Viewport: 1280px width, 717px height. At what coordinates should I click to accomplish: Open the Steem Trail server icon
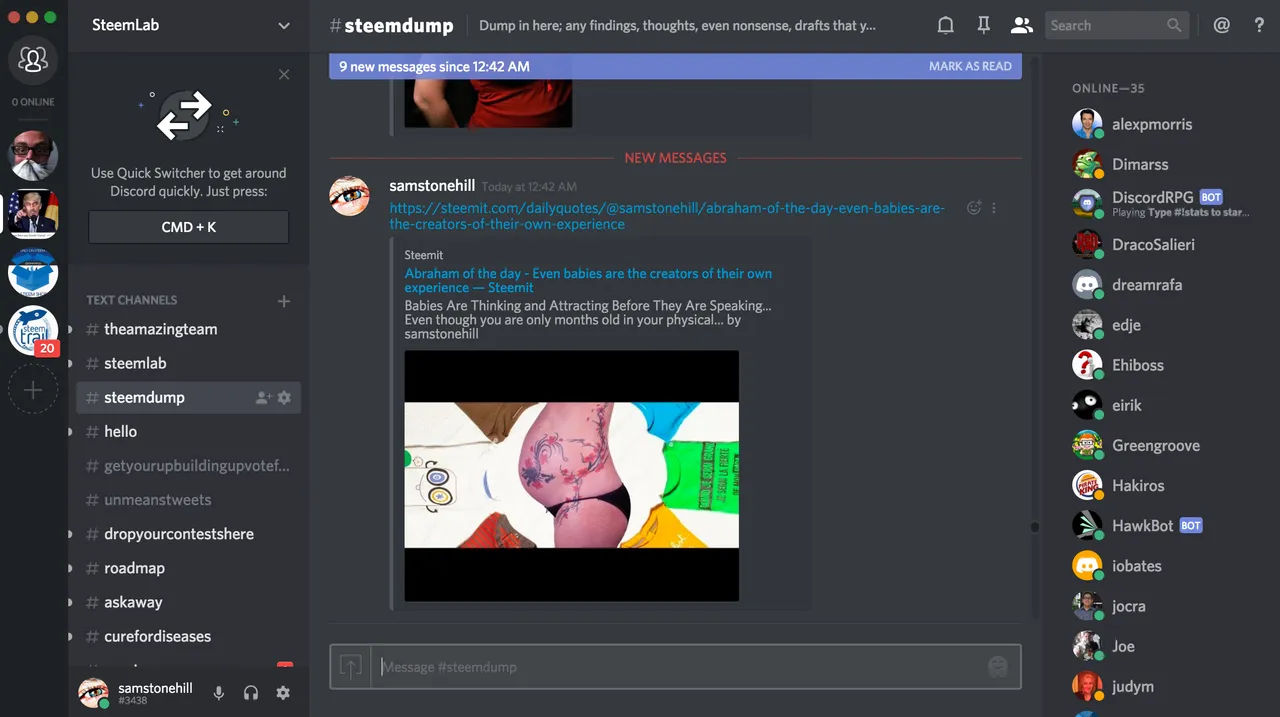[33, 330]
